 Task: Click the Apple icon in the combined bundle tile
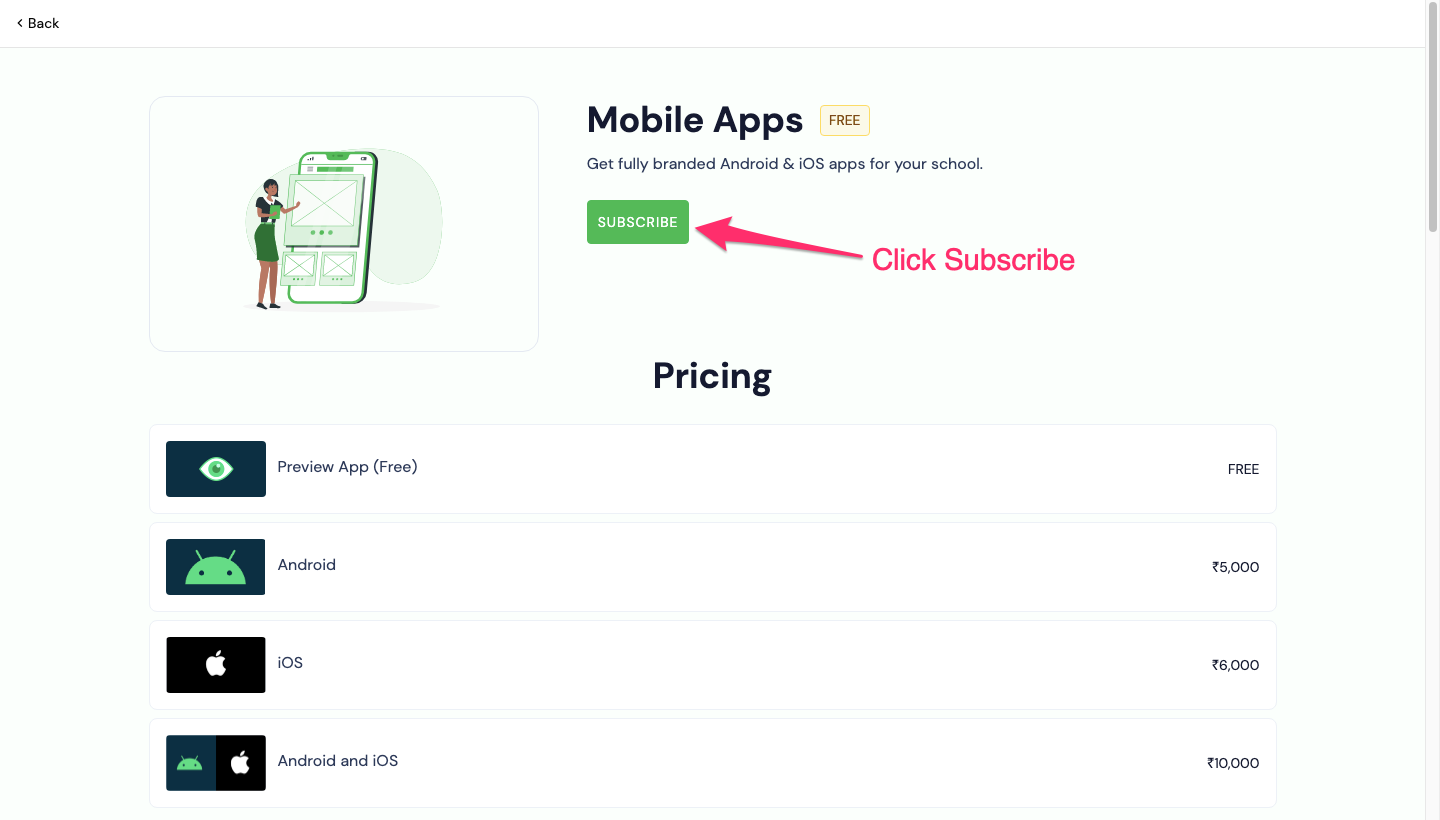(239, 762)
